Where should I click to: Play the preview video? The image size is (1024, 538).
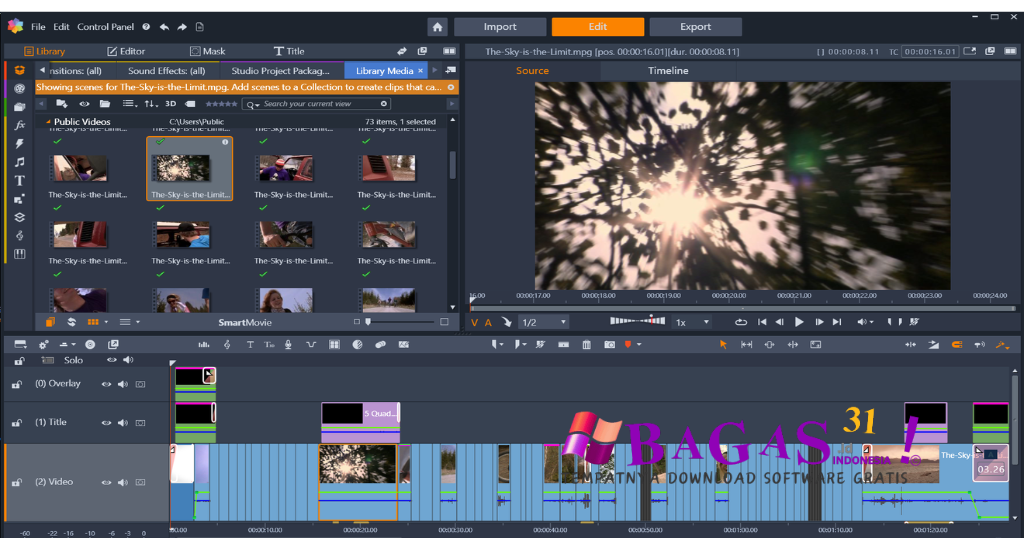click(799, 322)
